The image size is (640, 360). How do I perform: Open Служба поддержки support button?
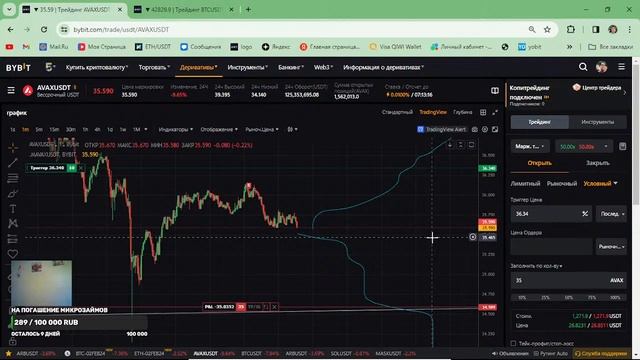(600, 353)
